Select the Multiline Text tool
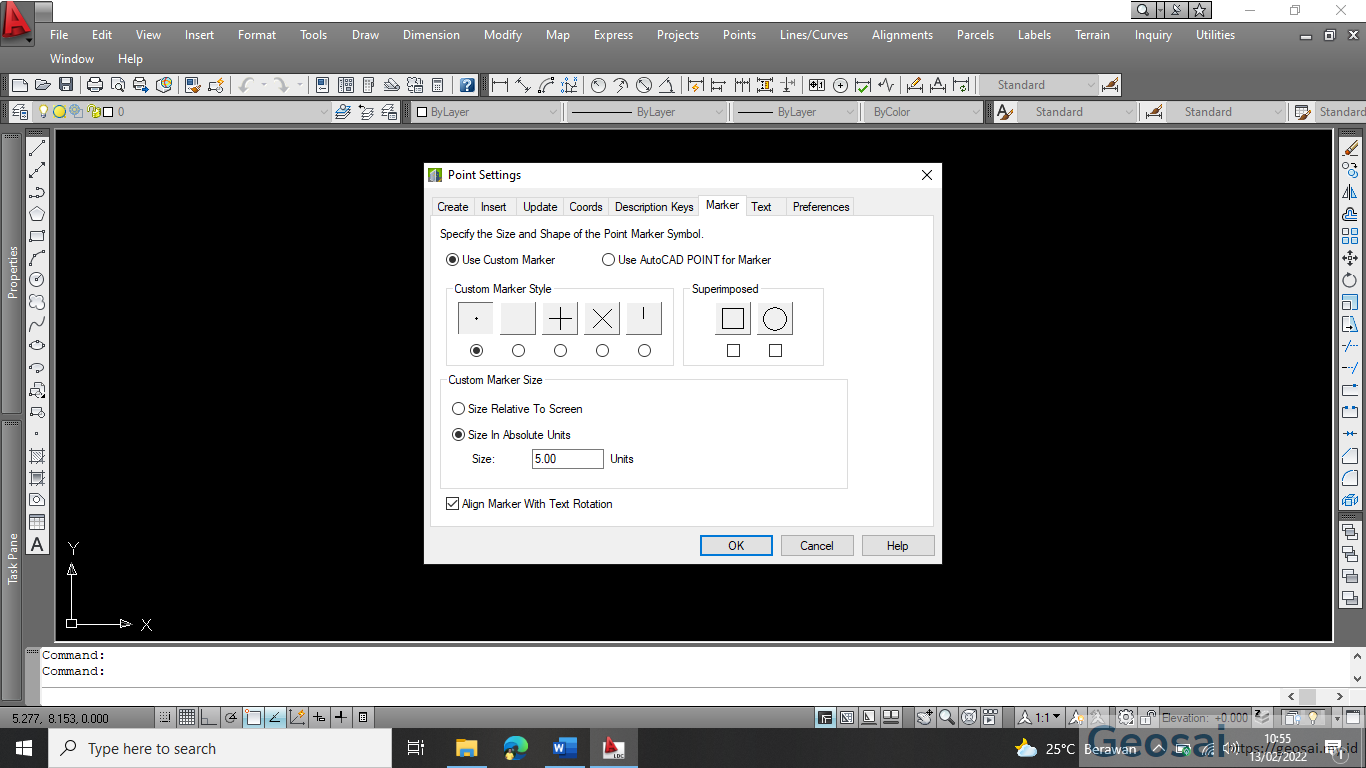This screenshot has width=1366, height=768. click(37, 545)
